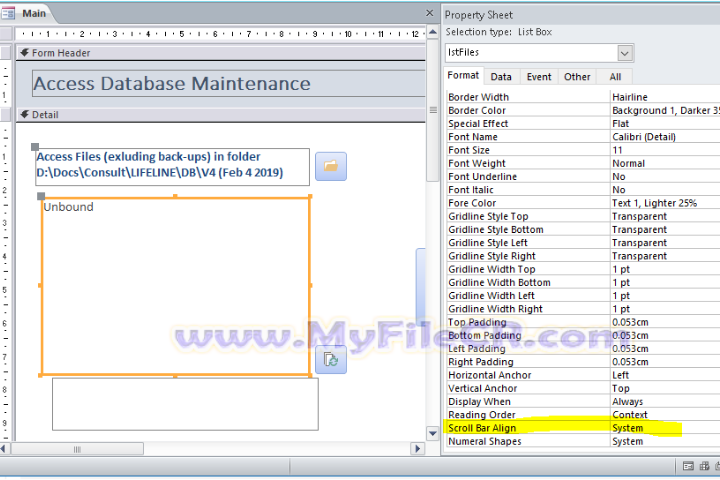The image size is (720, 480).
Task: Click the Border Color property value
Action: click(x=665, y=110)
